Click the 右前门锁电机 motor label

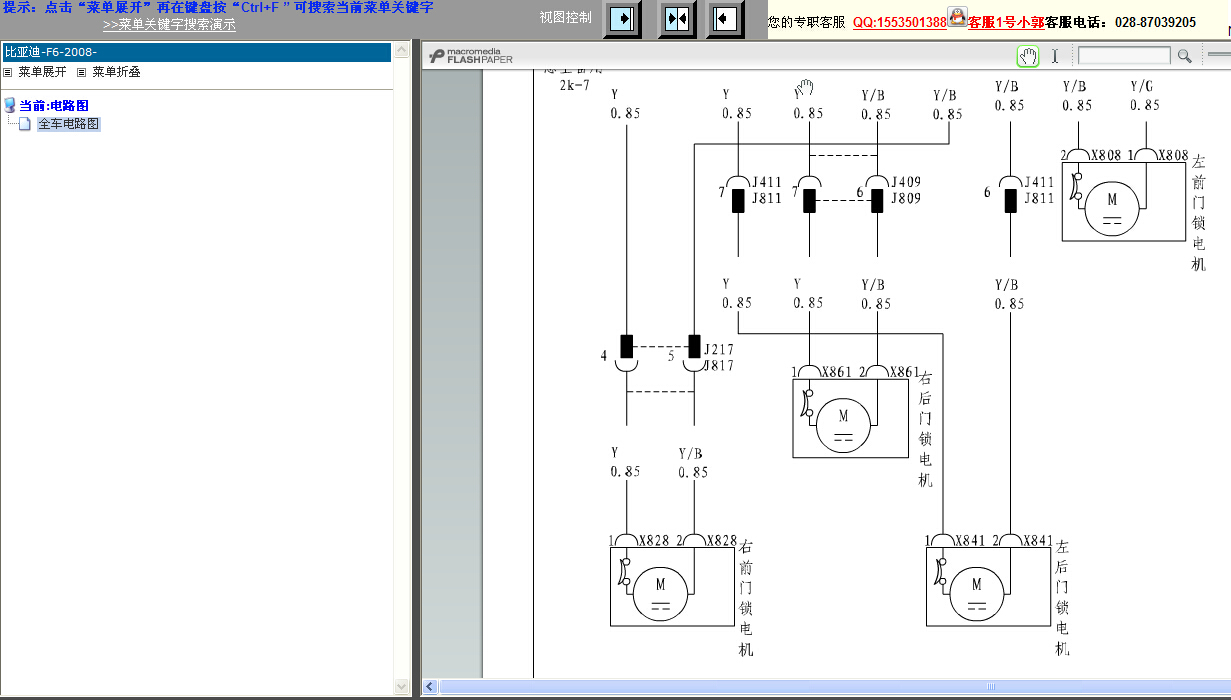click(x=746, y=598)
